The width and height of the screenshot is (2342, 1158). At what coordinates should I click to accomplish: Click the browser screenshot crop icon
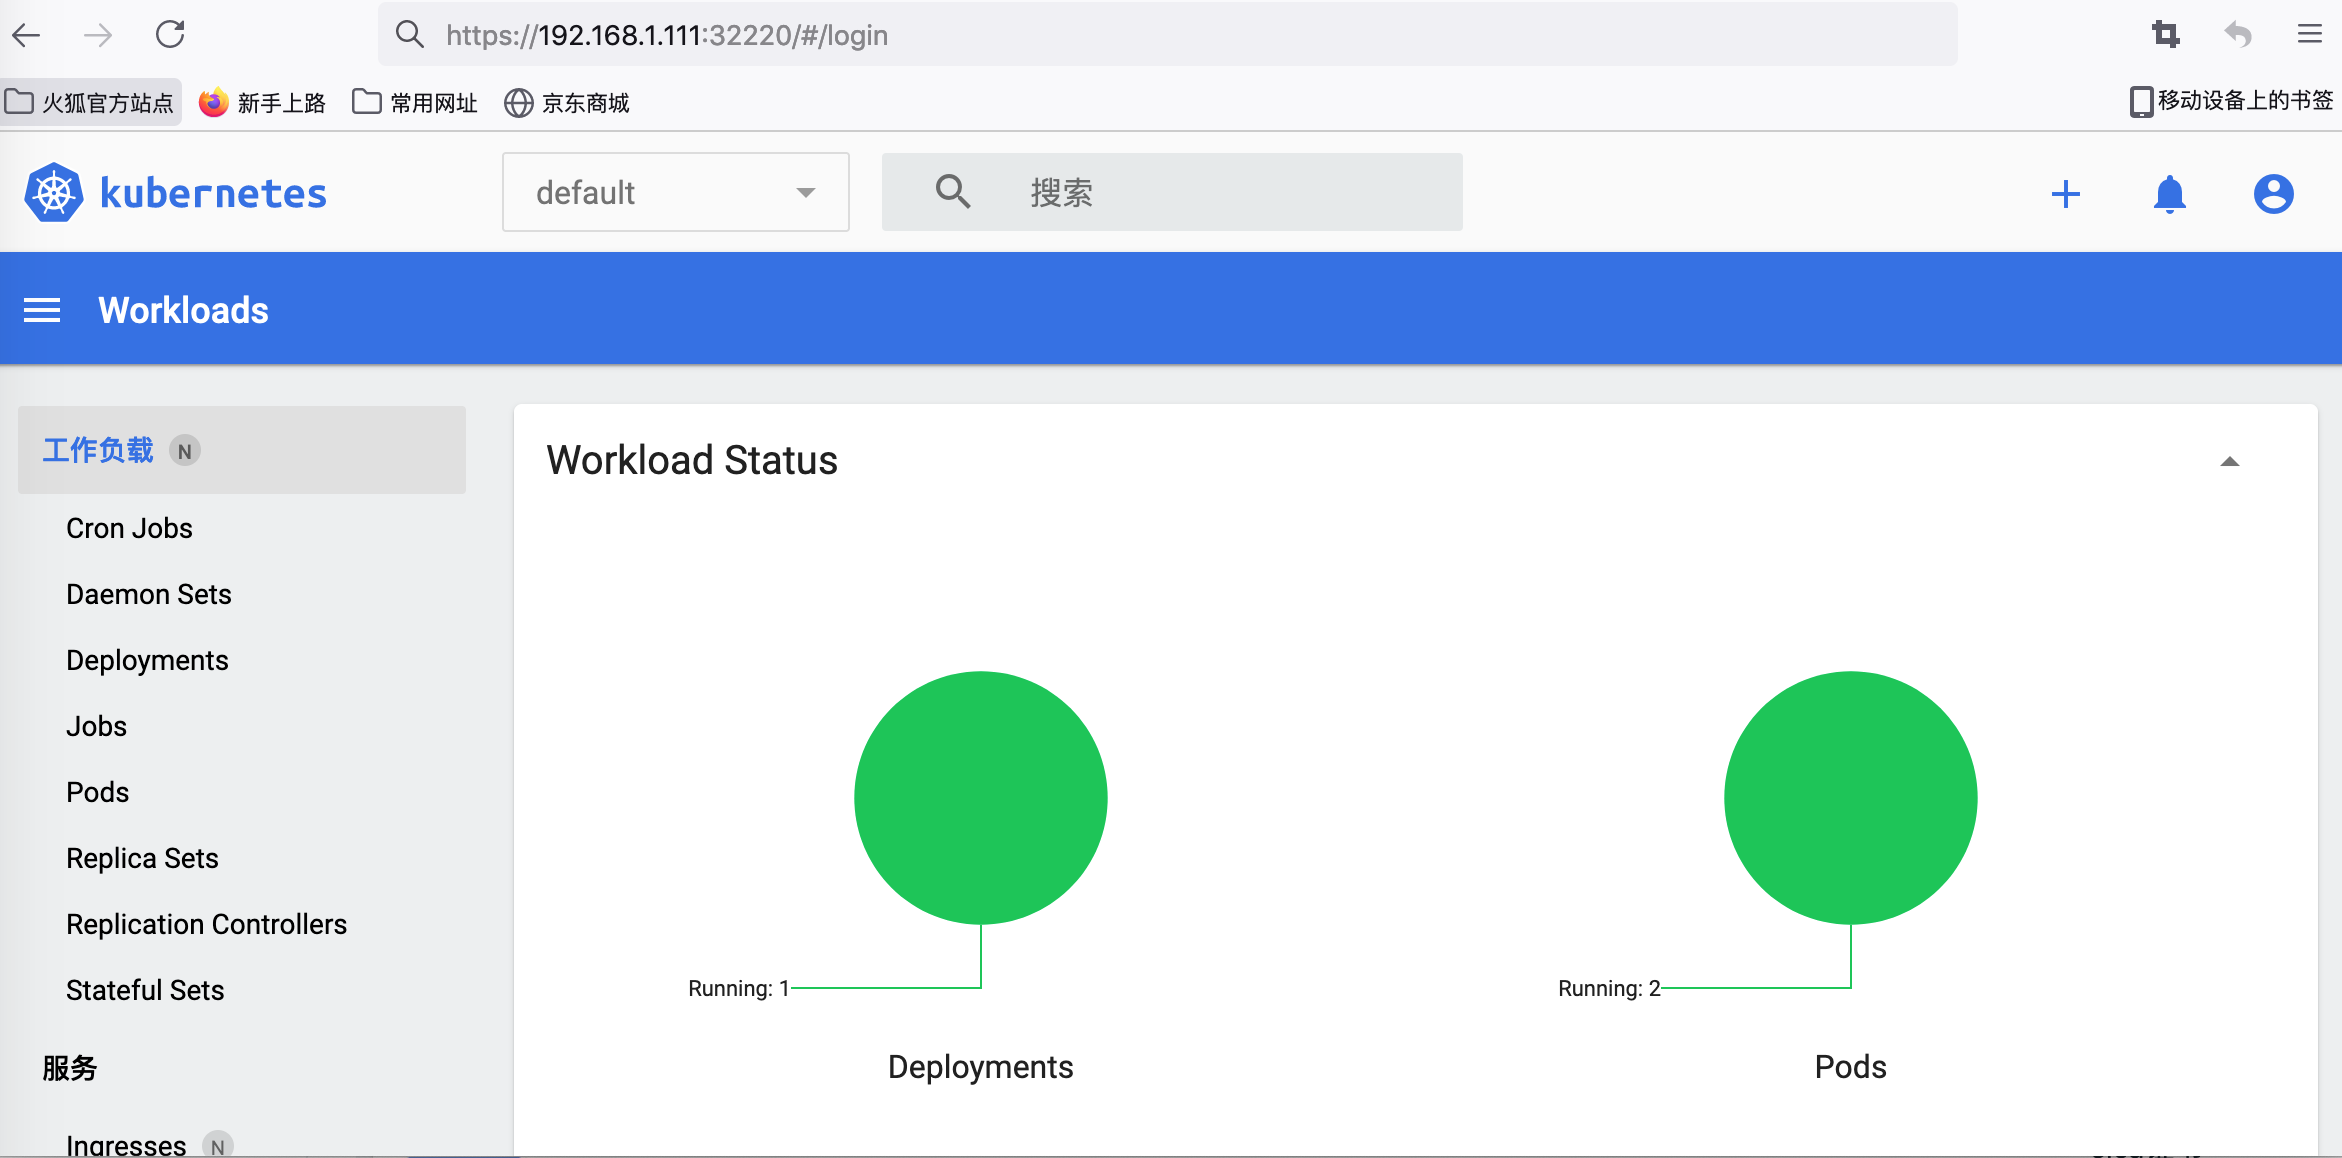[2165, 35]
